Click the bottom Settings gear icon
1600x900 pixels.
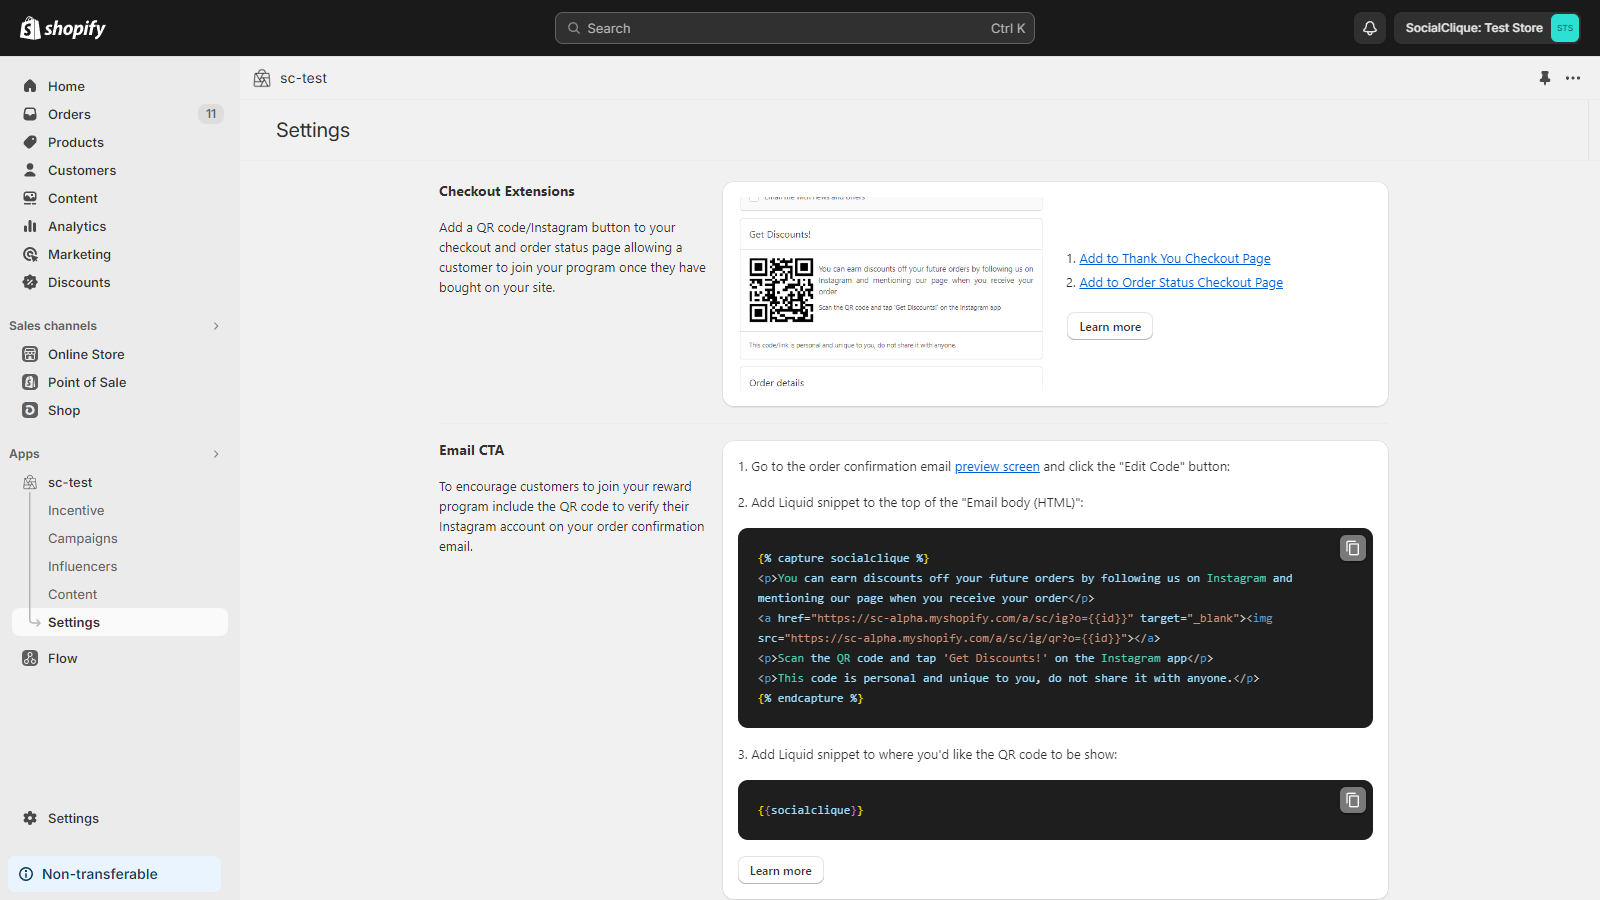[30, 818]
